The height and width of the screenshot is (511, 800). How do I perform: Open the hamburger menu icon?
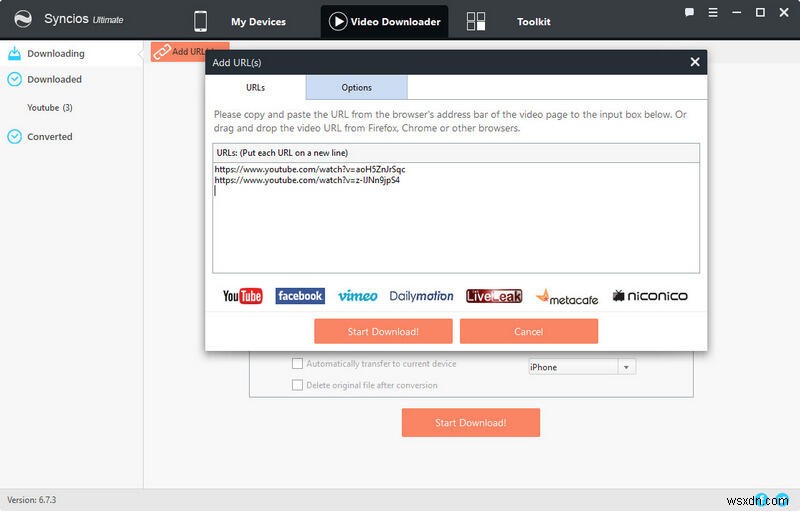tap(713, 12)
